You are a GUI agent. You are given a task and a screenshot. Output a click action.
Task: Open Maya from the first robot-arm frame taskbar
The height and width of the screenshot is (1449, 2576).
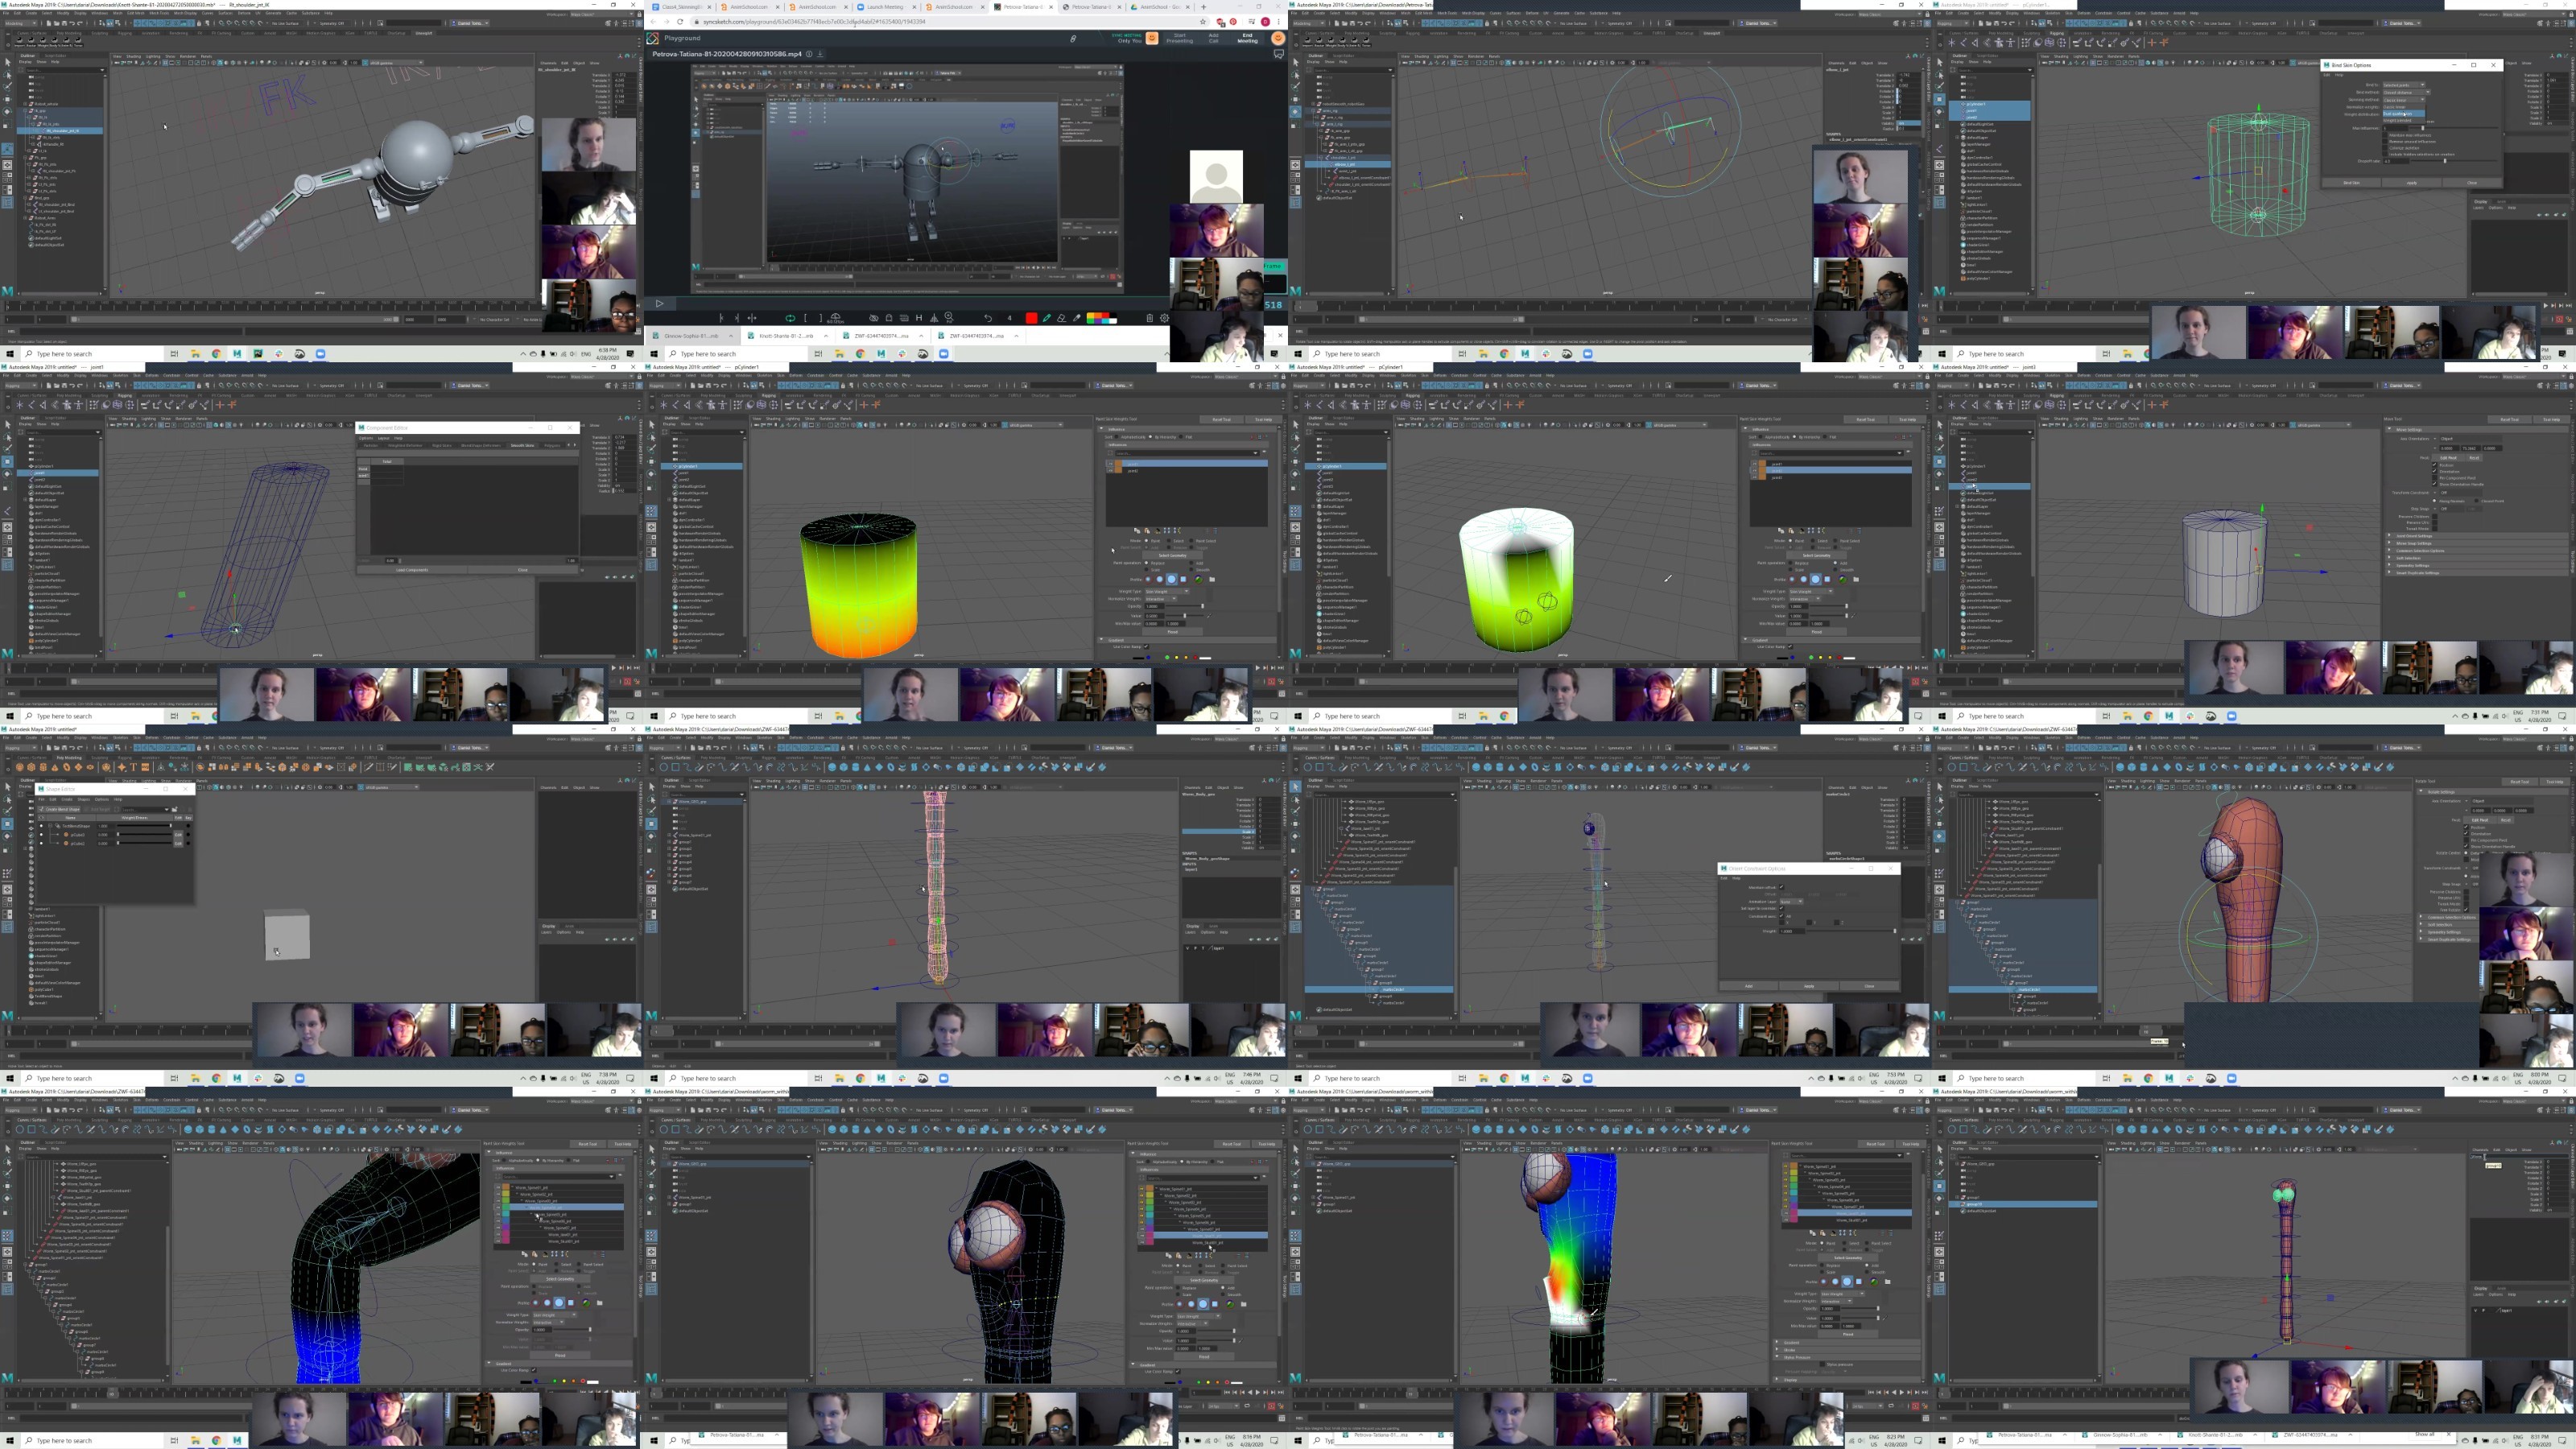[237, 354]
